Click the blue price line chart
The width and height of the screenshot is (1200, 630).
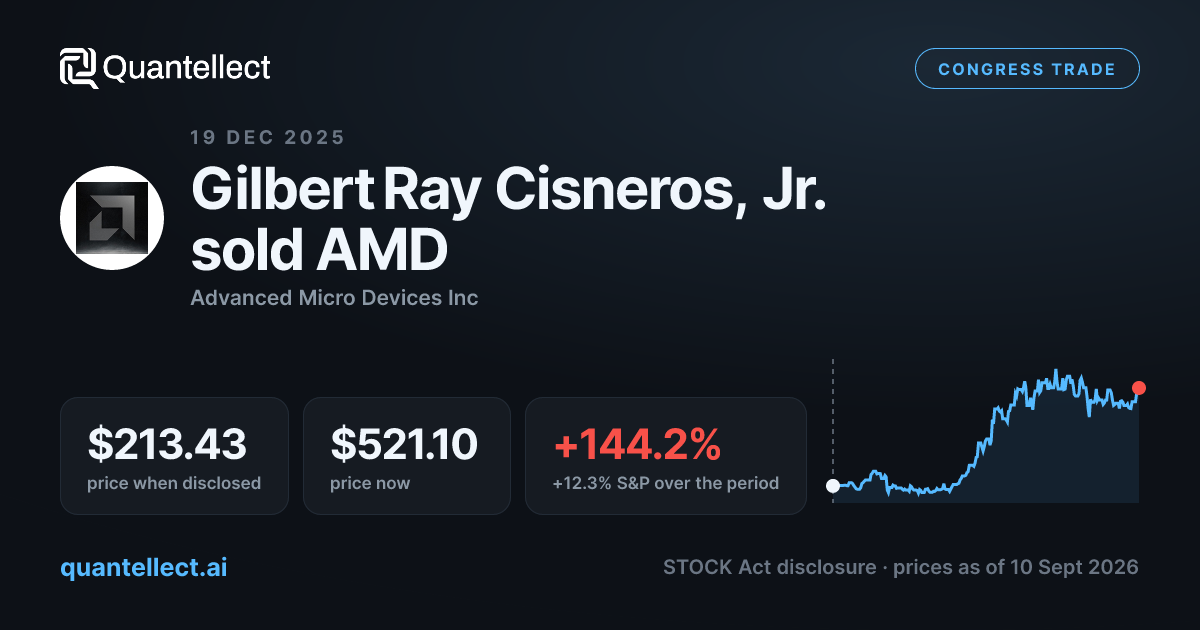click(x=985, y=435)
